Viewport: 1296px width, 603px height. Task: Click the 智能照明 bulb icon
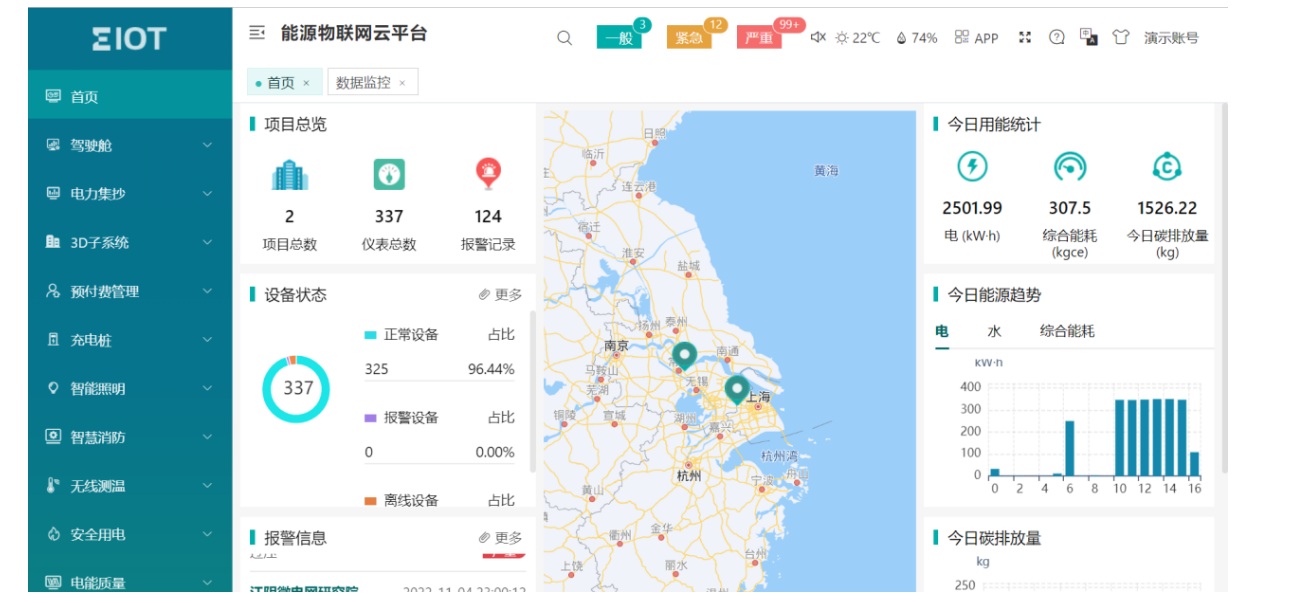[x=53, y=388]
